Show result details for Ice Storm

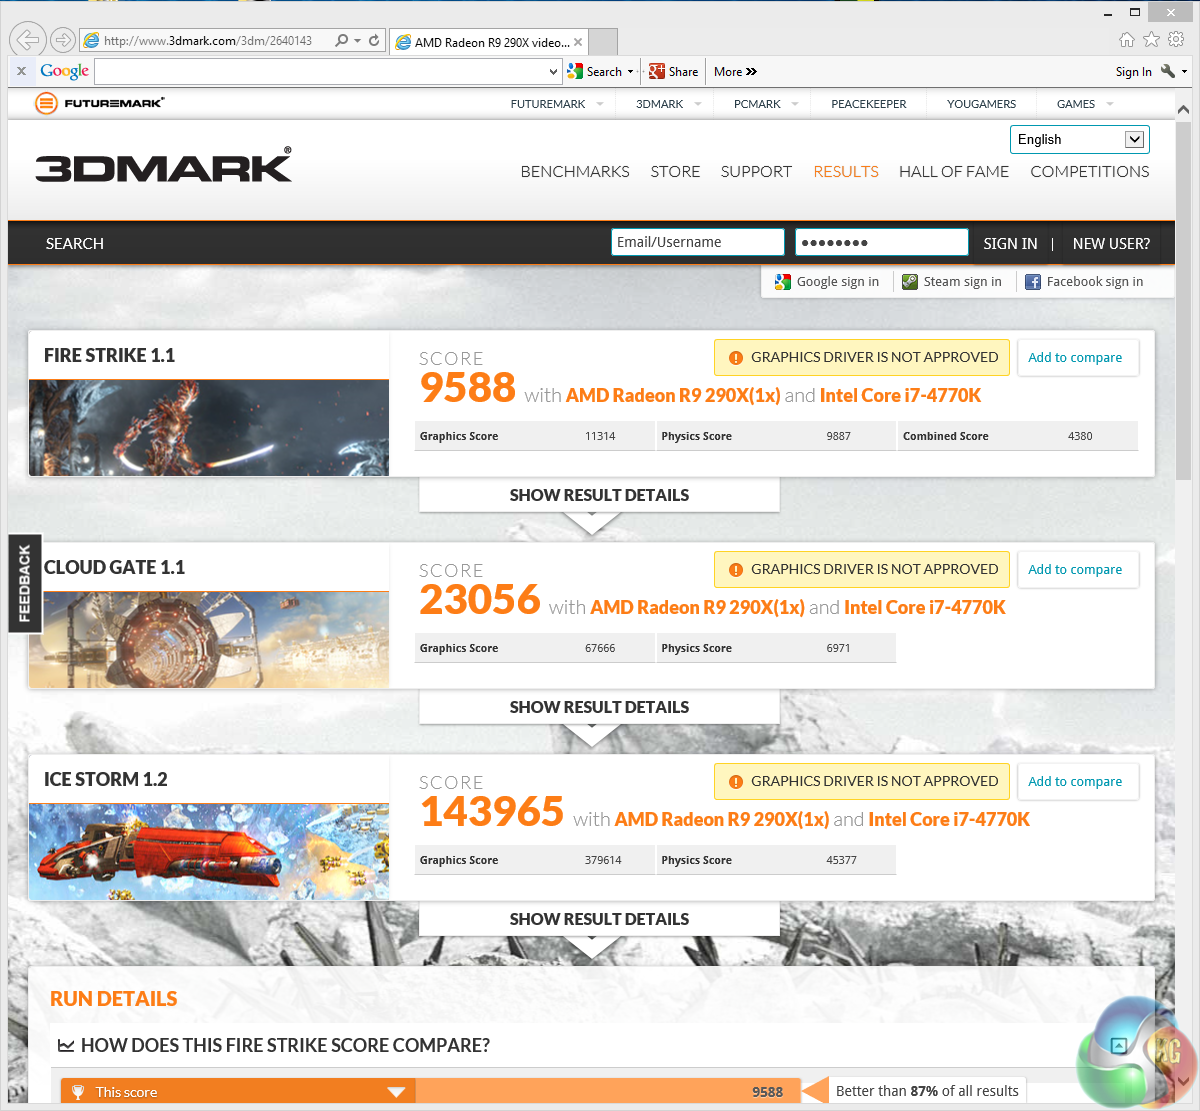[x=599, y=919]
